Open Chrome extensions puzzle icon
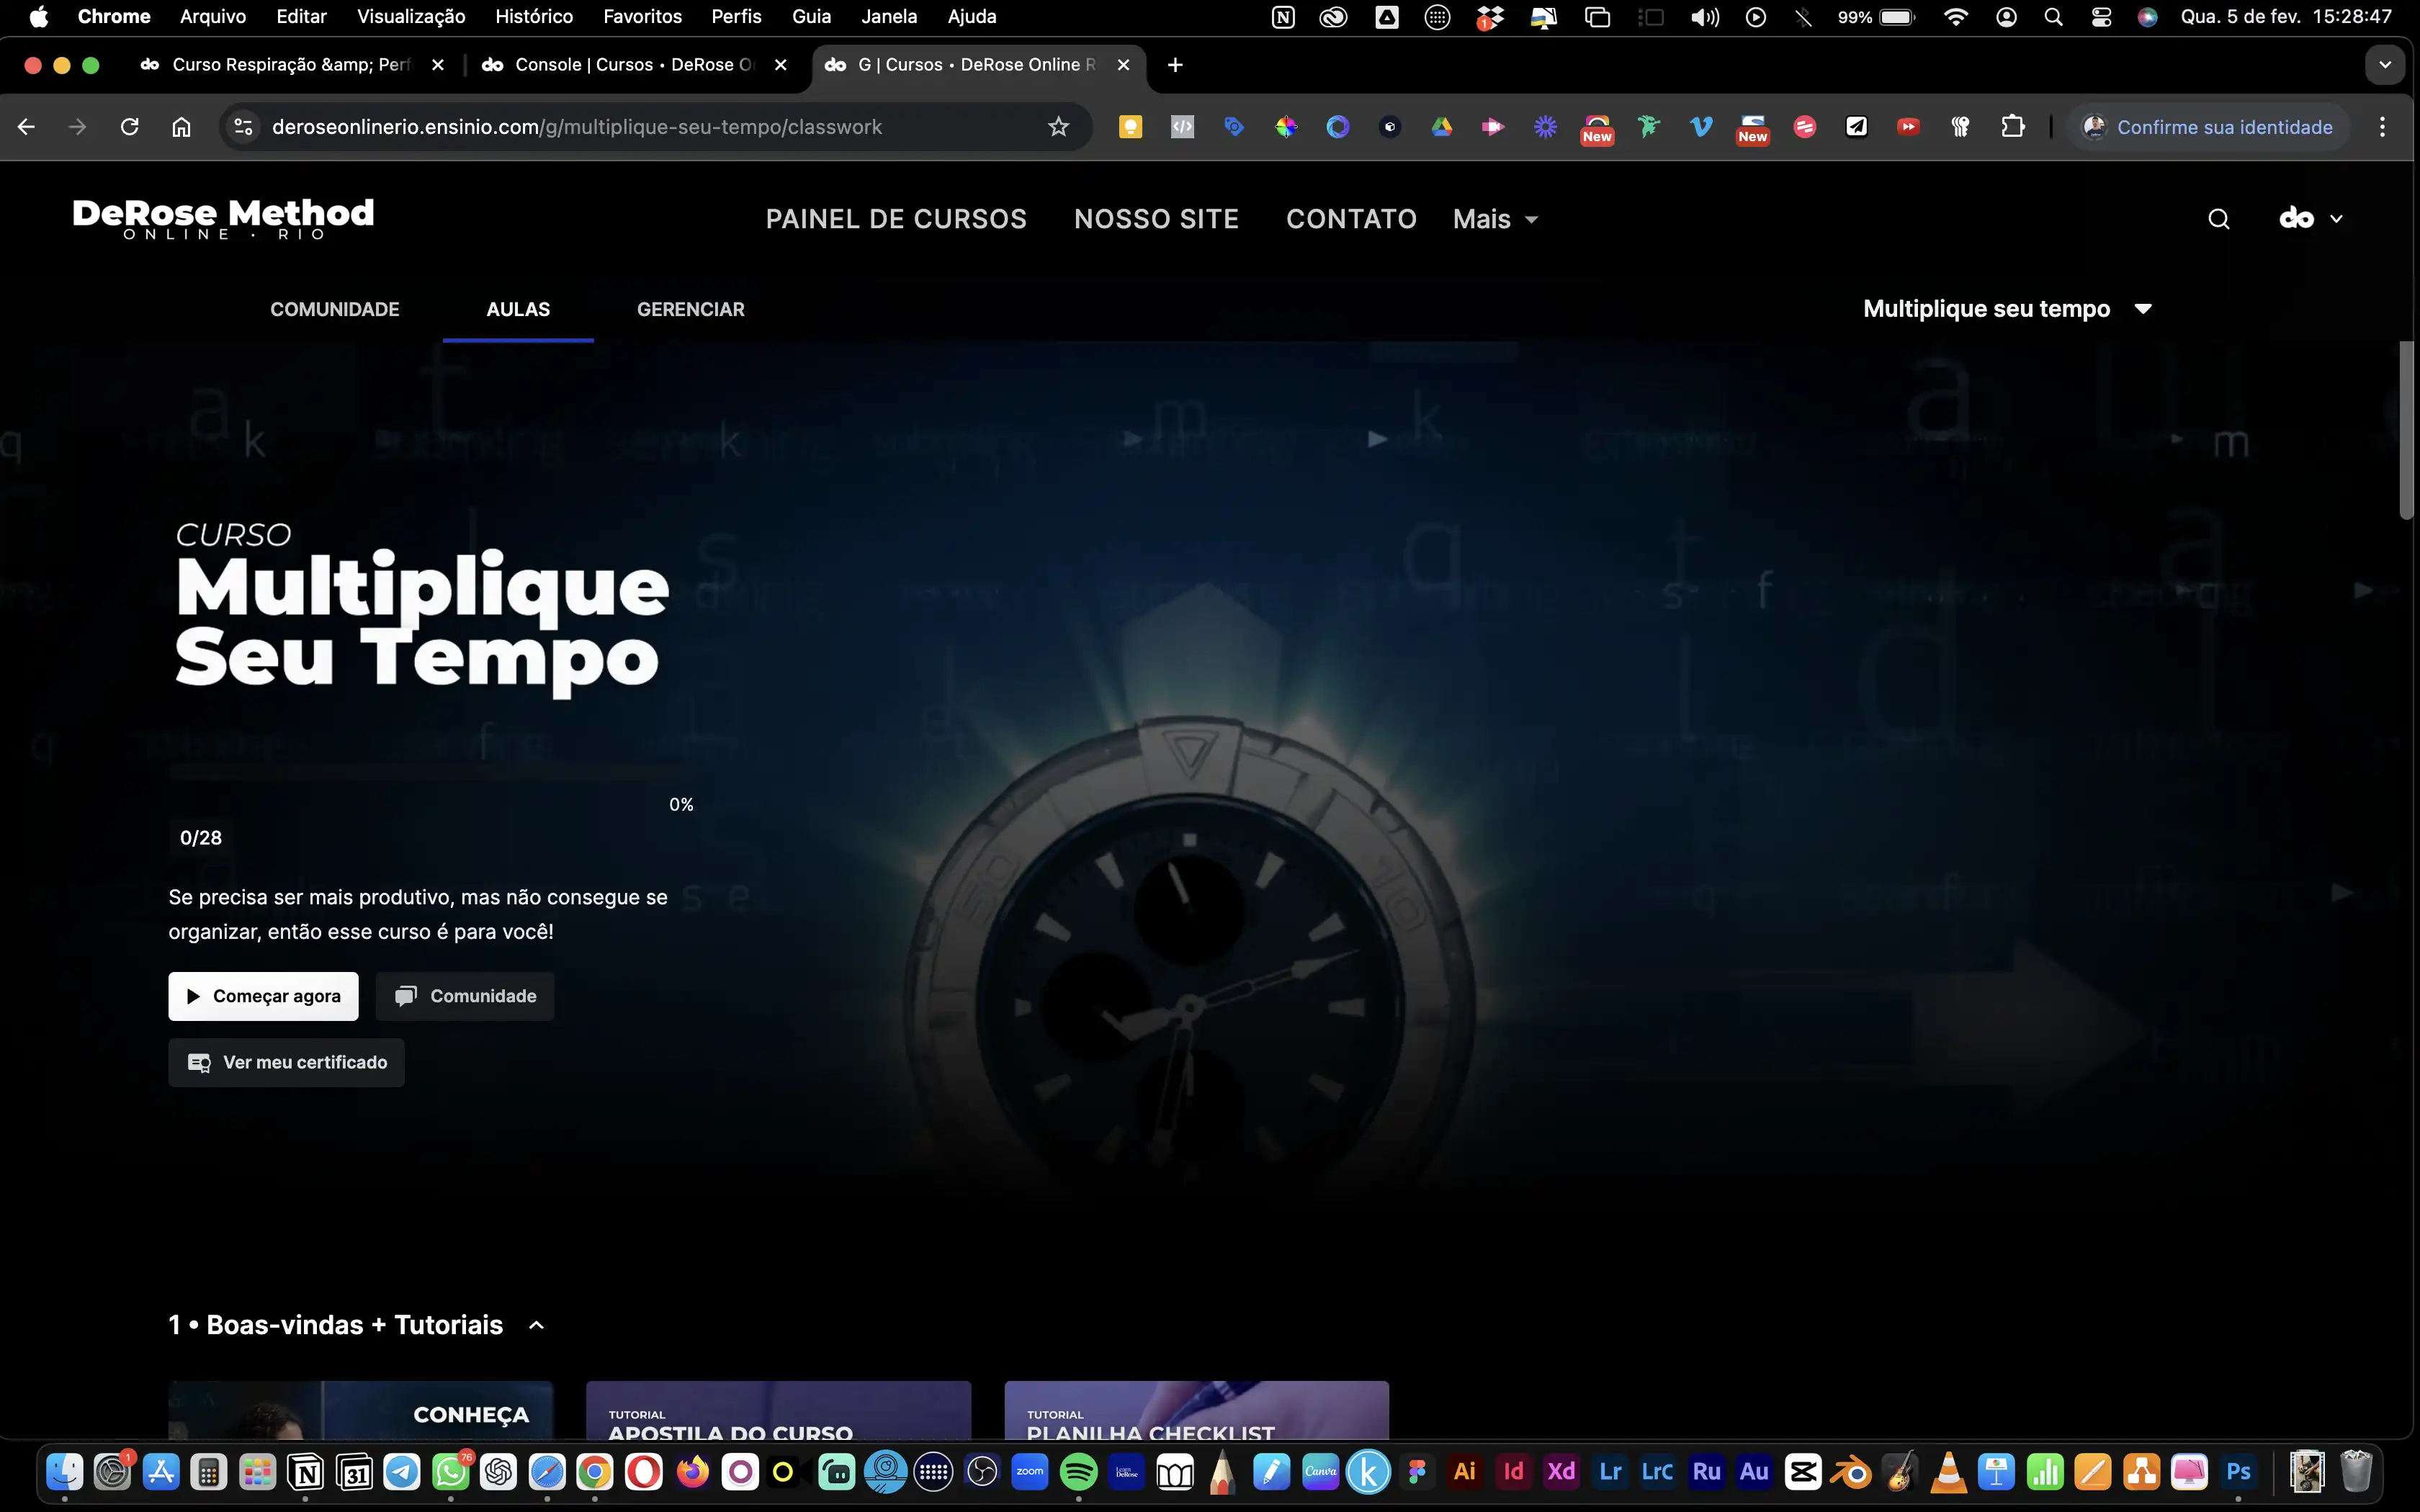The width and height of the screenshot is (2420, 1512). [x=2012, y=127]
